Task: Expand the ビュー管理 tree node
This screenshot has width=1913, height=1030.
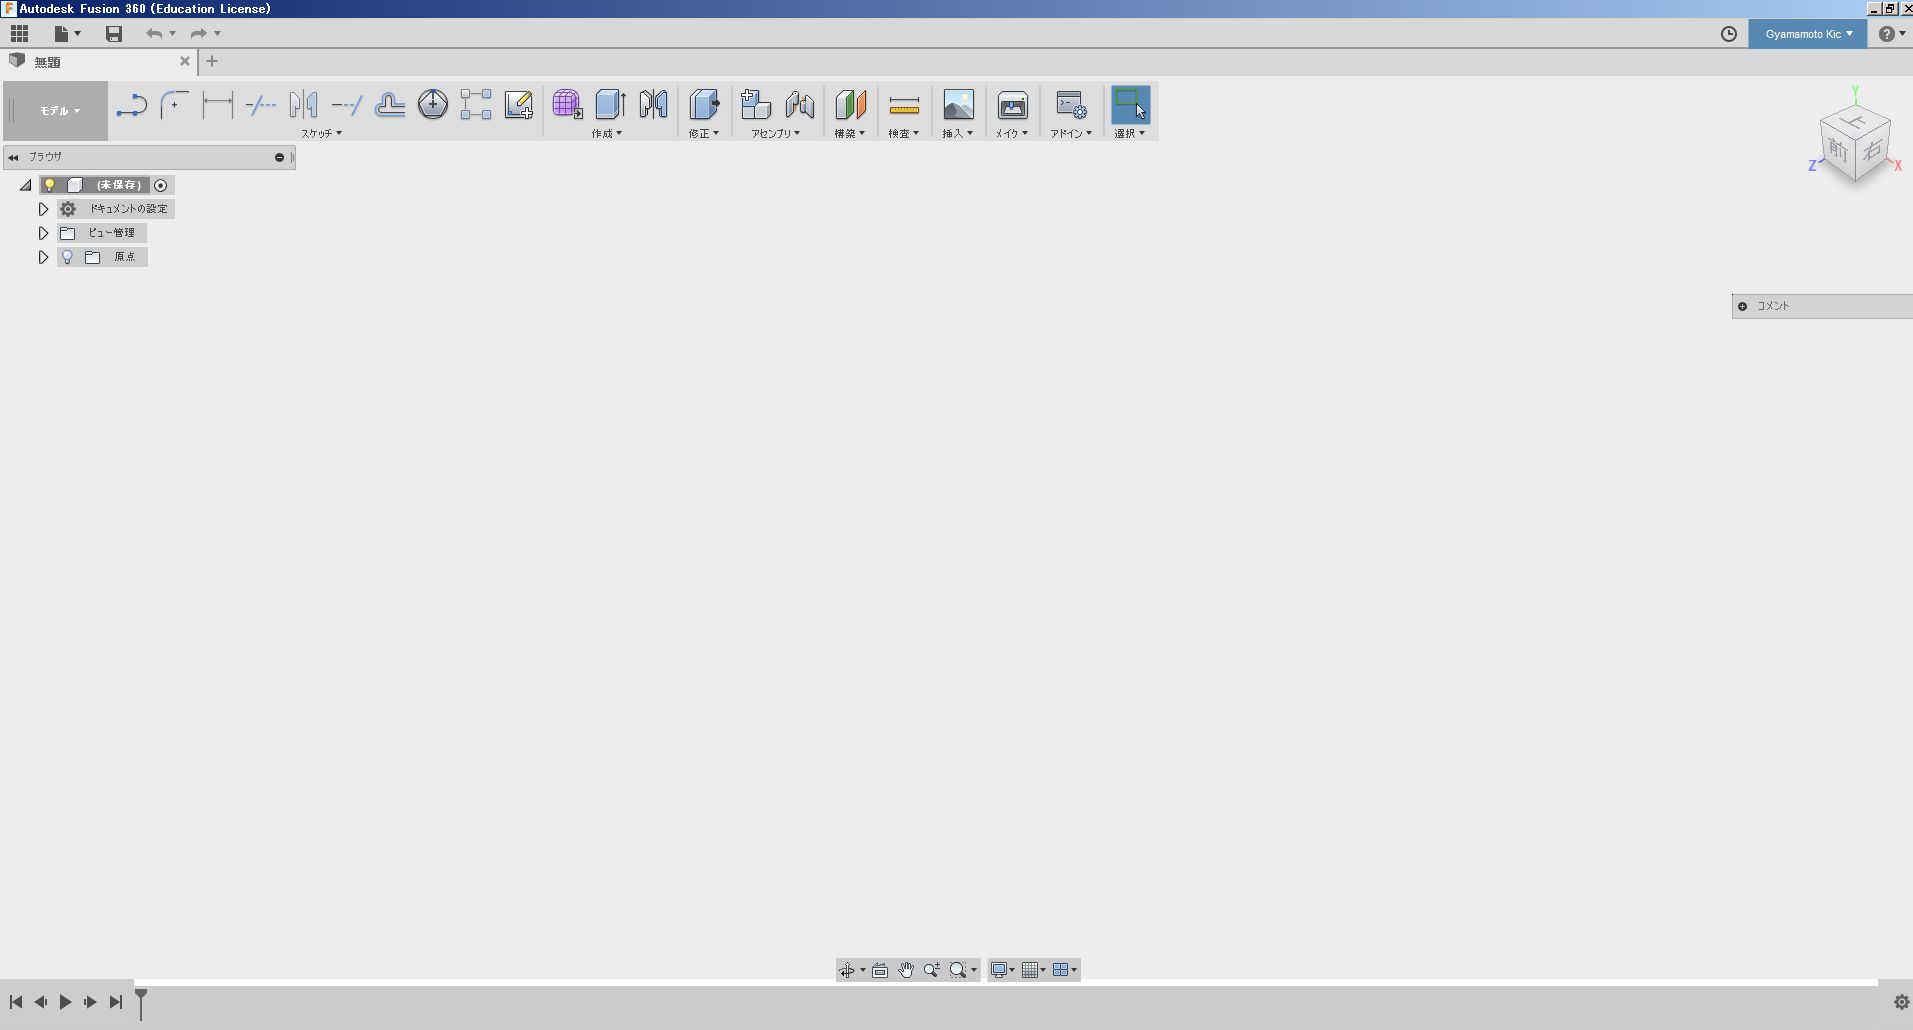Action: [43, 233]
